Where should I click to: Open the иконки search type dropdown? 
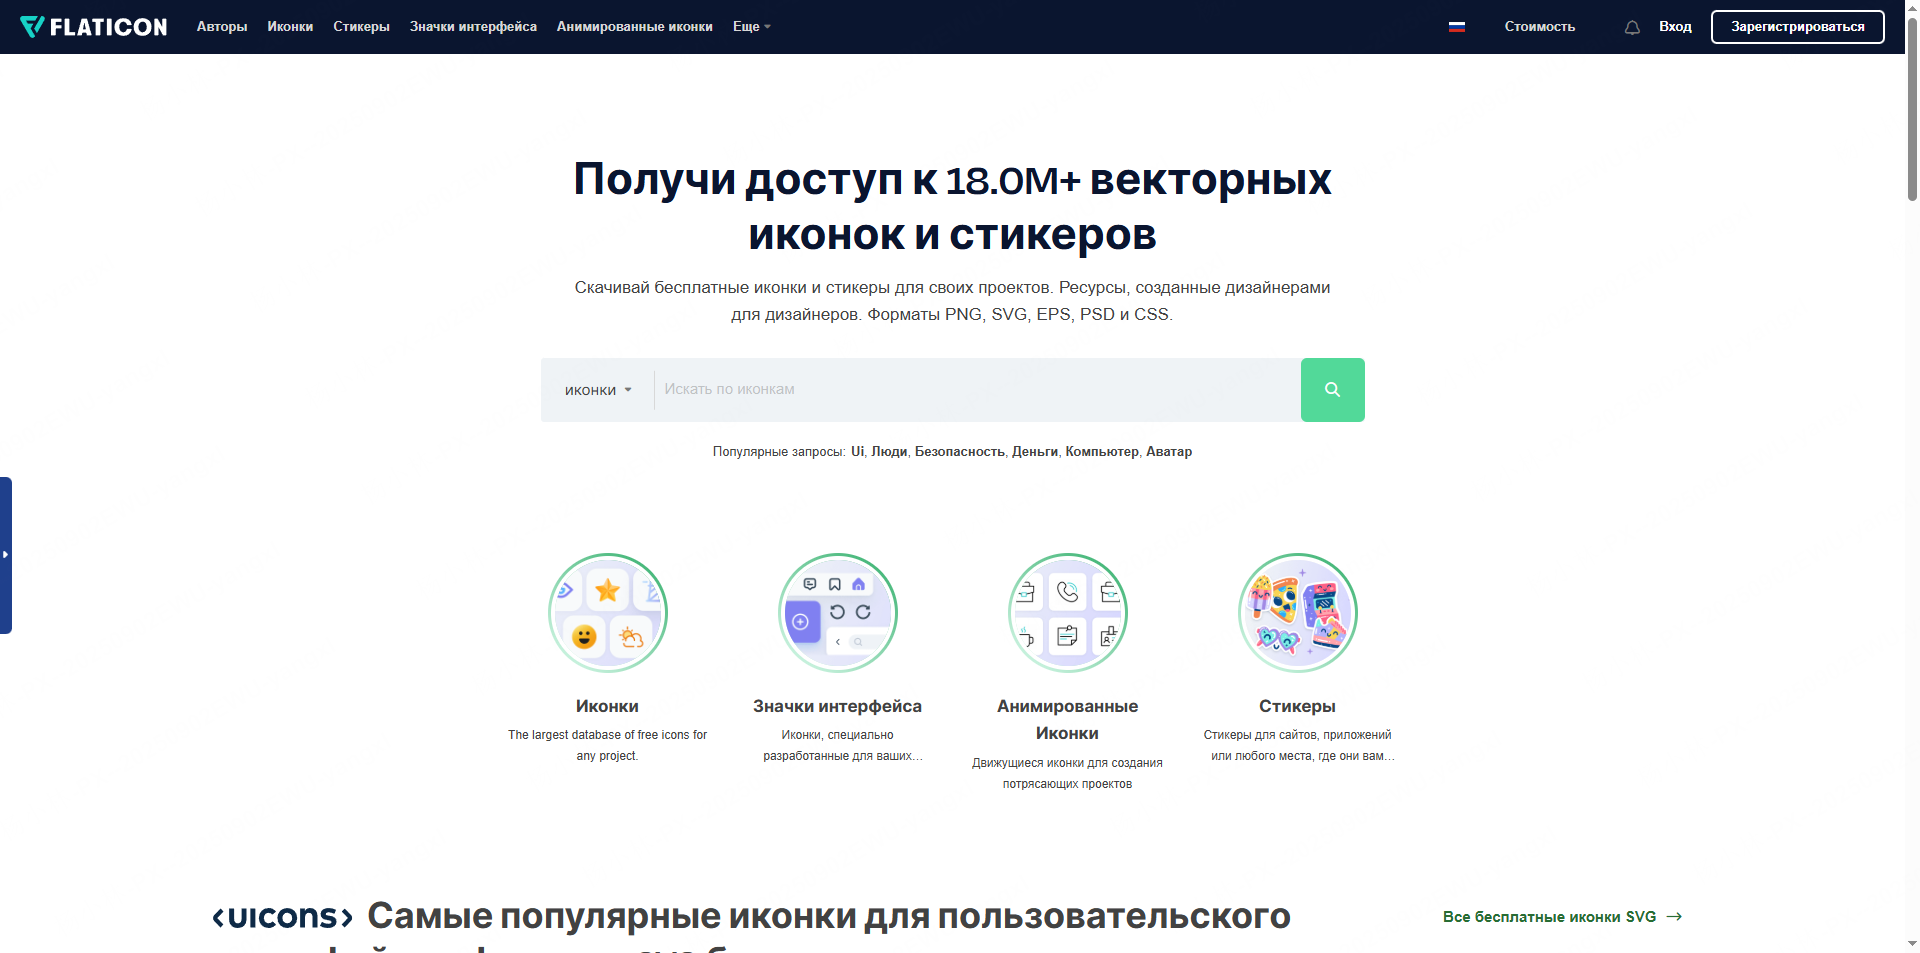tap(598, 390)
